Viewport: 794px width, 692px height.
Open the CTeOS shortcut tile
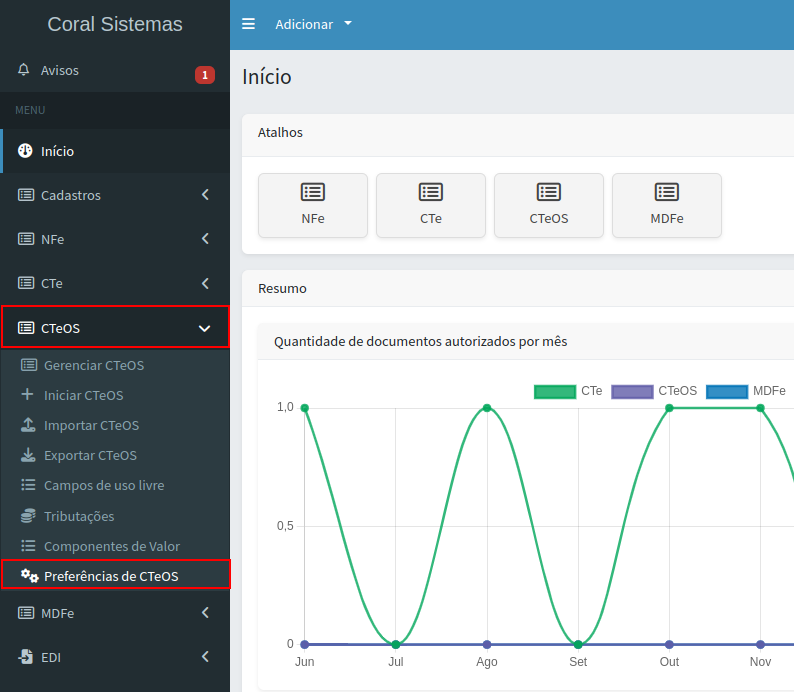click(549, 205)
